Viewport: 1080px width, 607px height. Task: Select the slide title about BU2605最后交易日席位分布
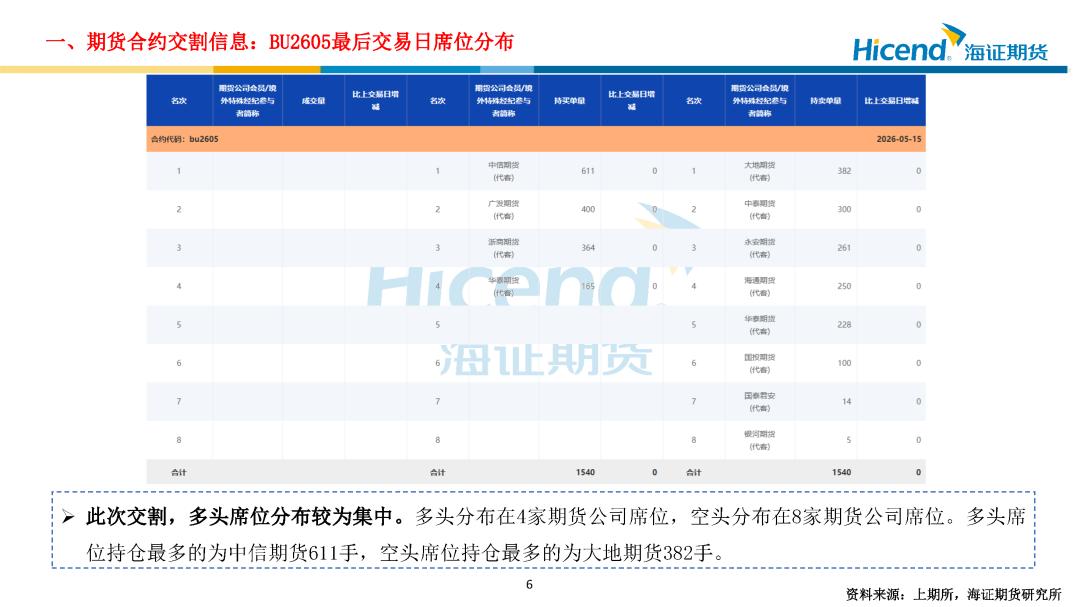[x=280, y=42]
